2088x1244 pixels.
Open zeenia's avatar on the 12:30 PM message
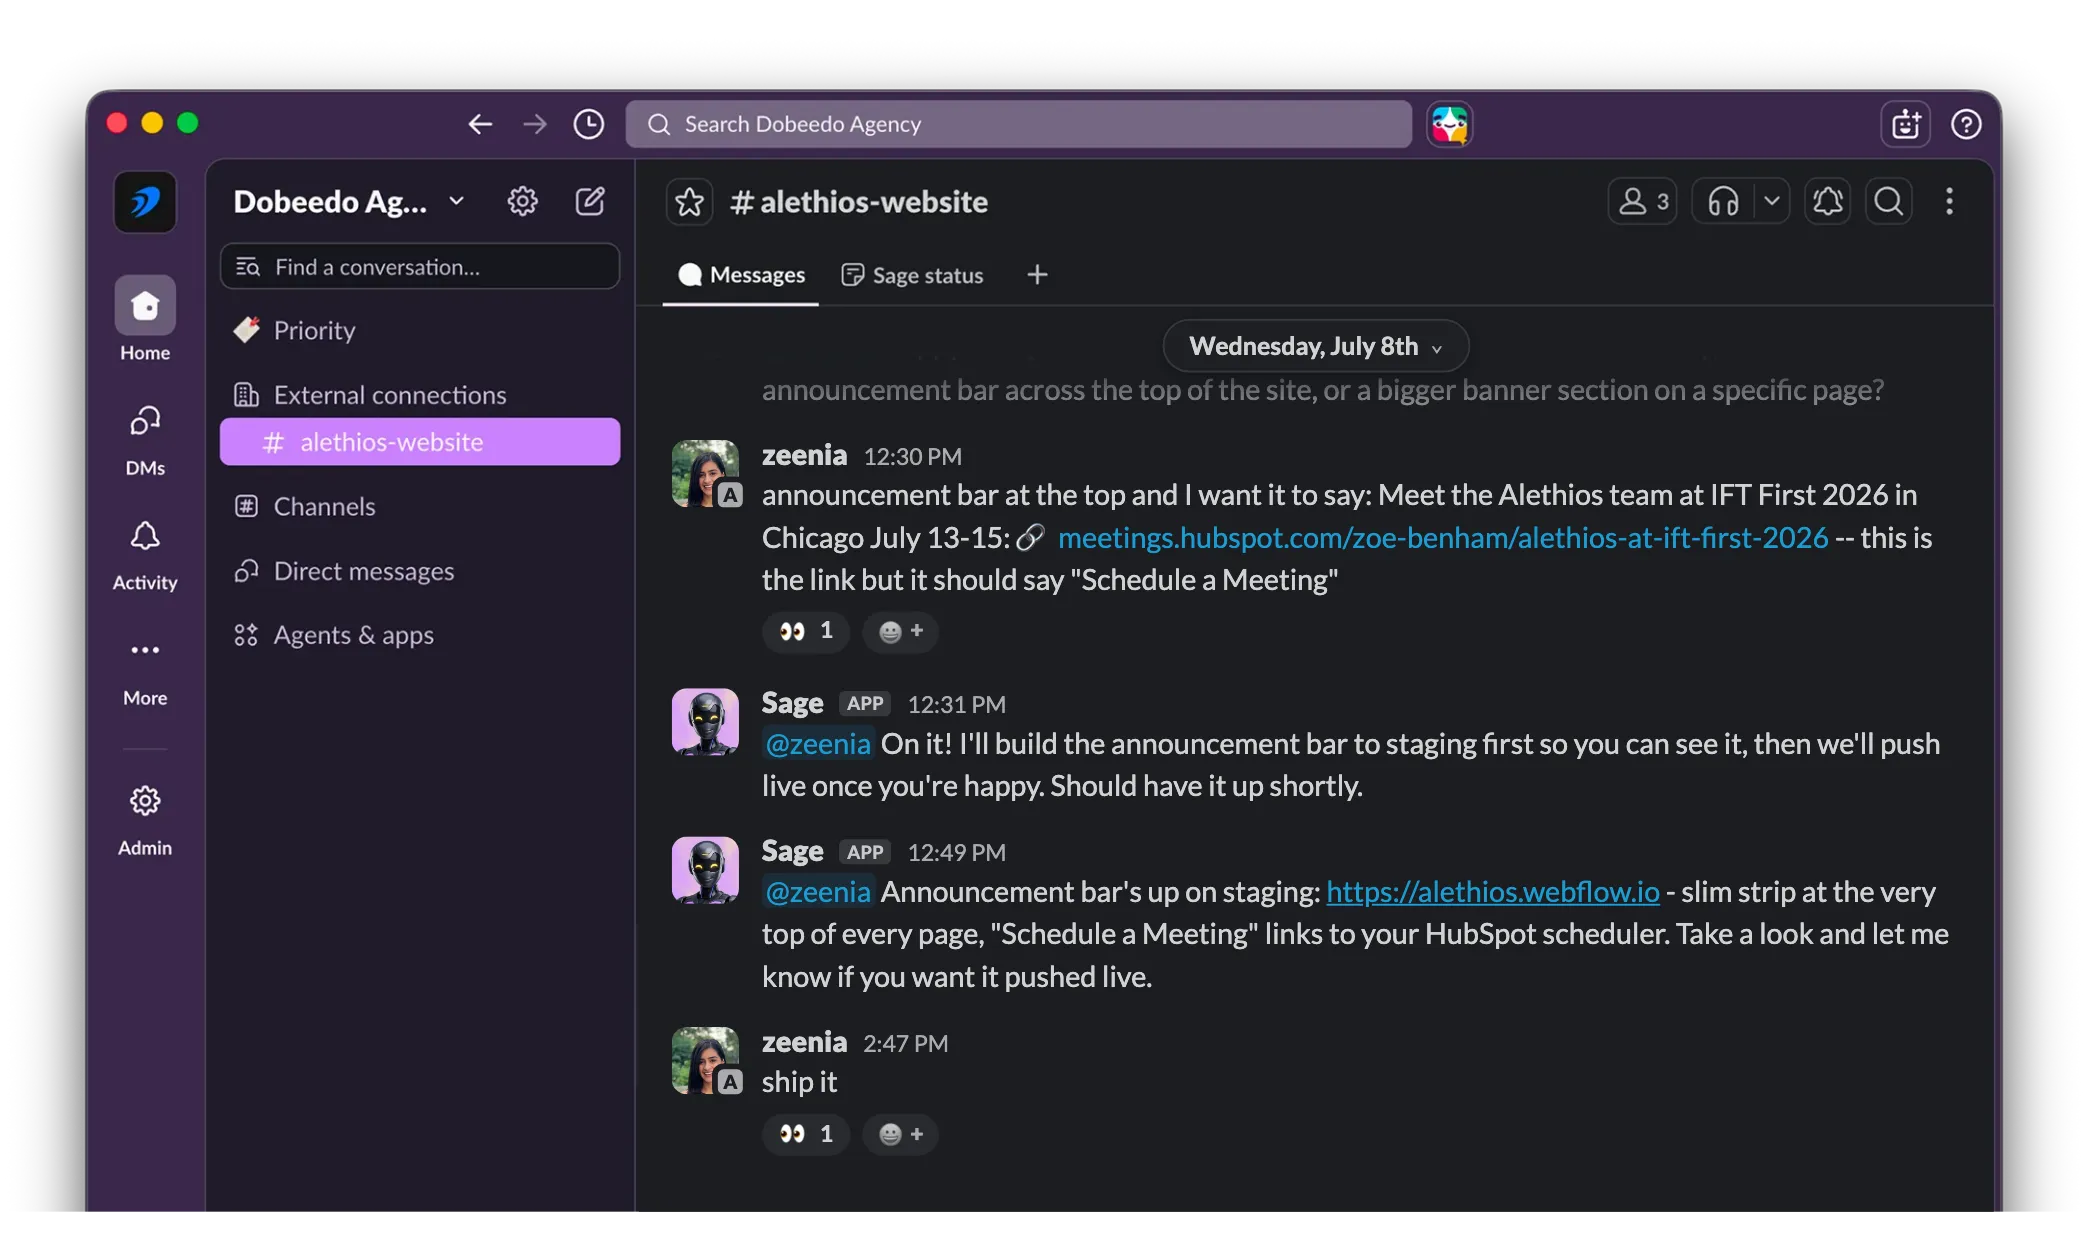tap(706, 474)
